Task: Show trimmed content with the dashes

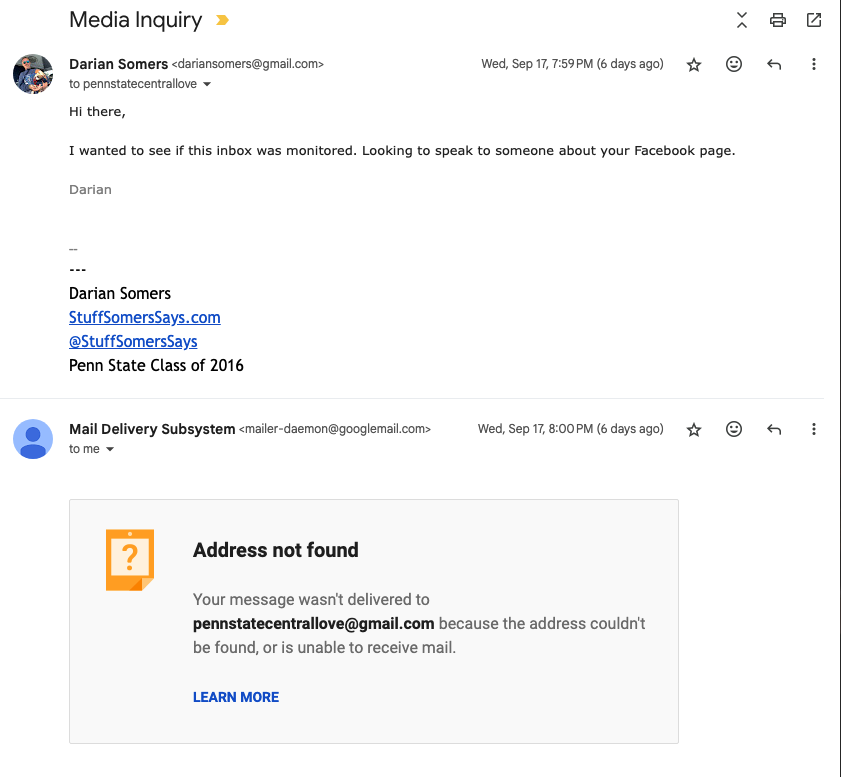Action: point(73,248)
